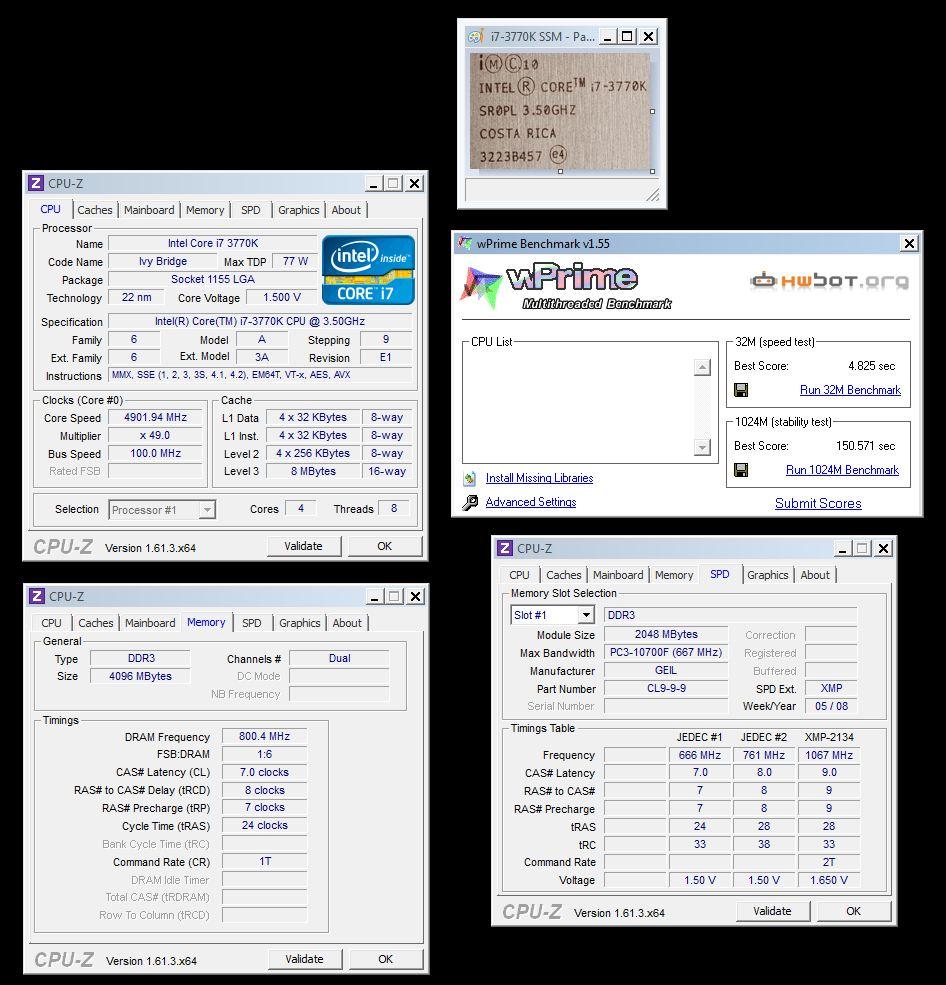Screen dimensions: 946x985
Task: Click the HWBOT.org logo in wPrime
Action: pos(829,280)
